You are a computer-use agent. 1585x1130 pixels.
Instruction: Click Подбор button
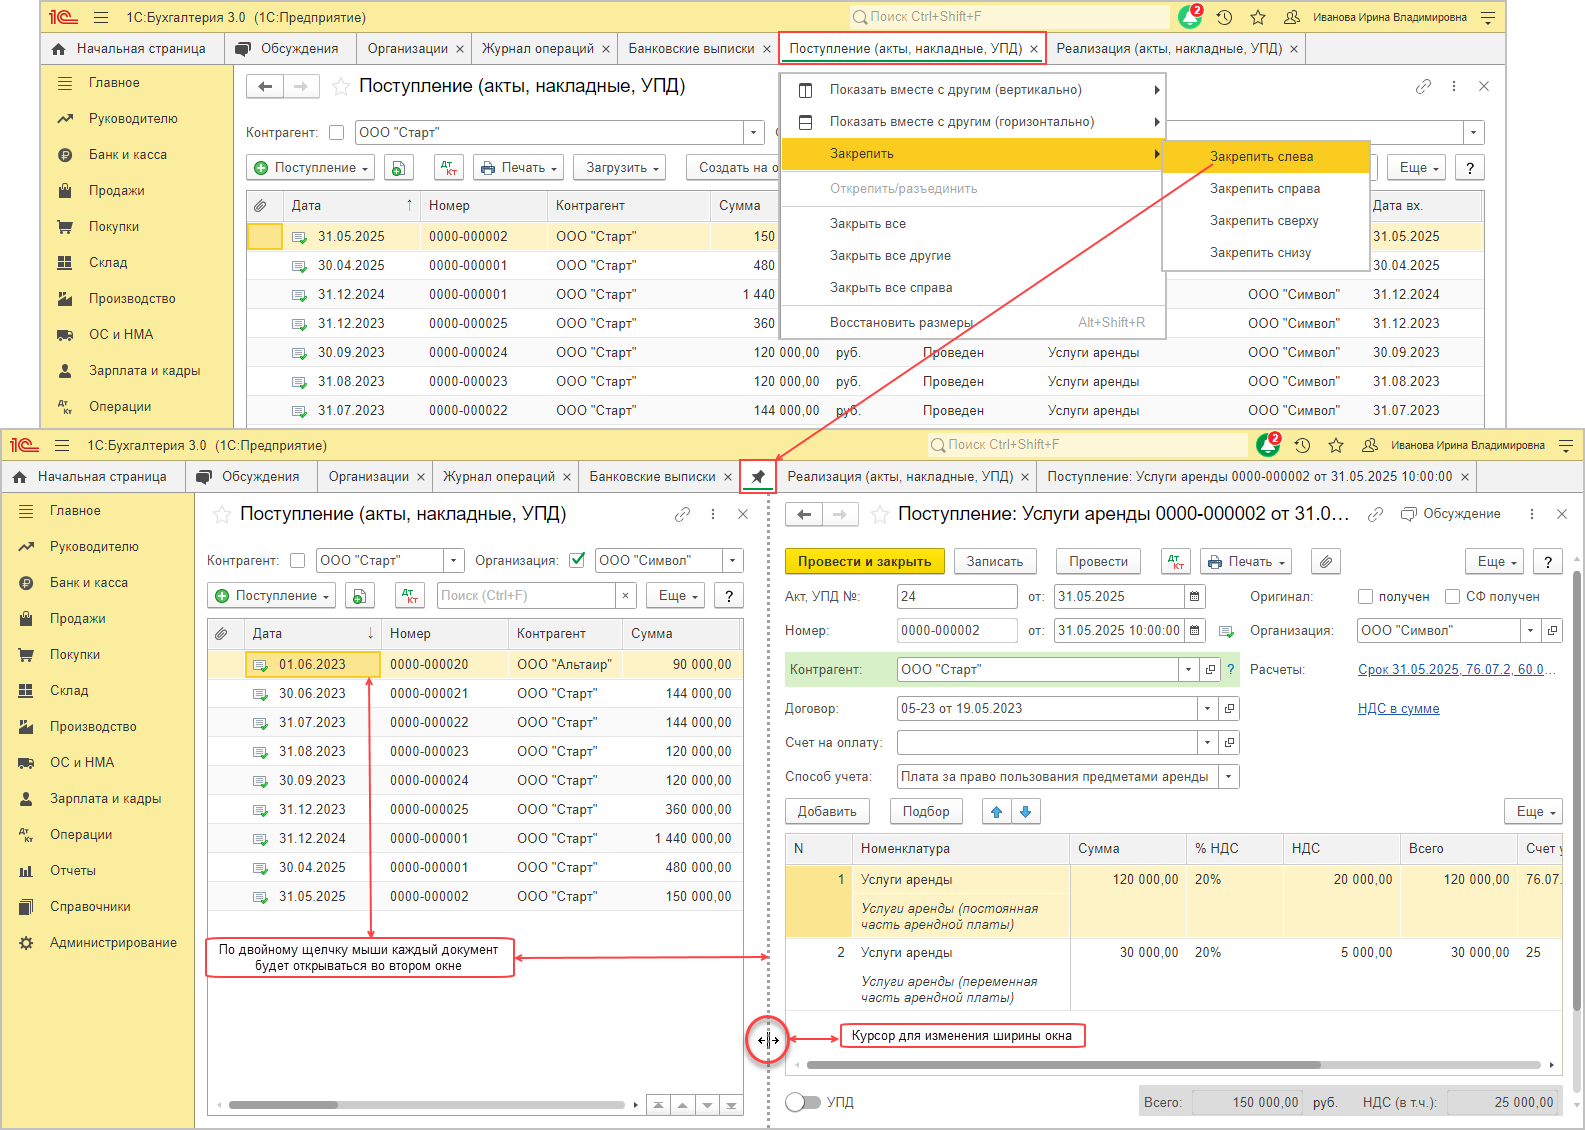coord(926,812)
